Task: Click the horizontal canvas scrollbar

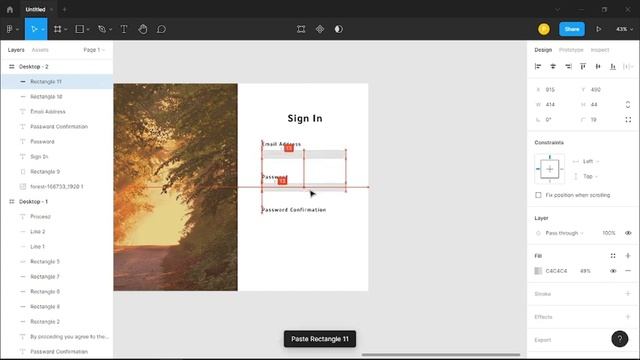Action: pos(441,355)
